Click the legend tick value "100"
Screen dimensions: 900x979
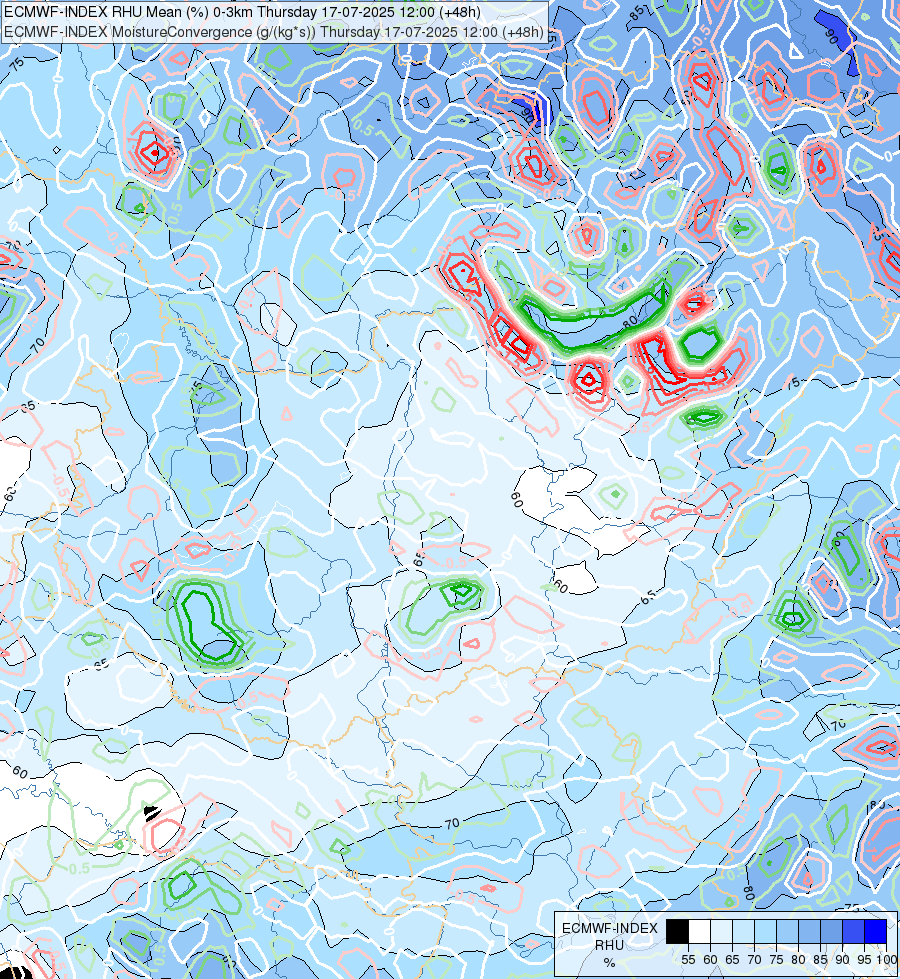887,960
